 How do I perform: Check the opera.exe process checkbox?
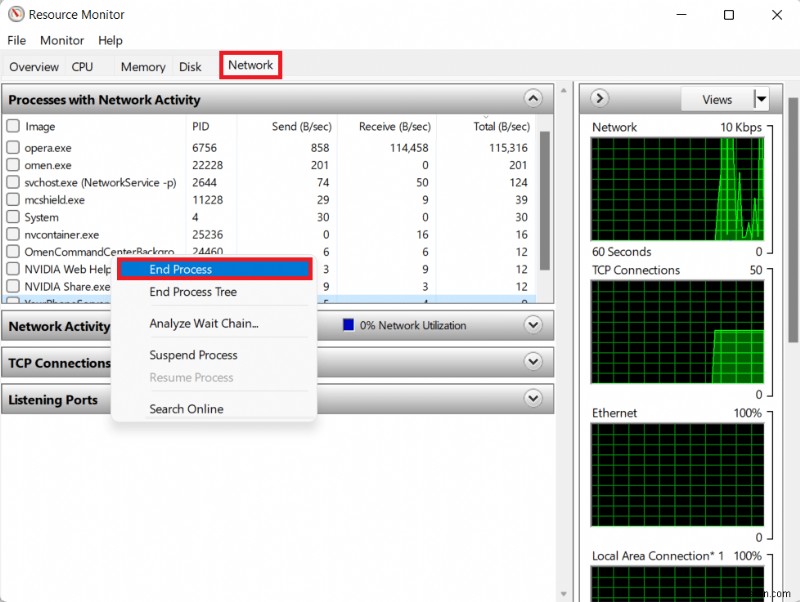pos(13,148)
